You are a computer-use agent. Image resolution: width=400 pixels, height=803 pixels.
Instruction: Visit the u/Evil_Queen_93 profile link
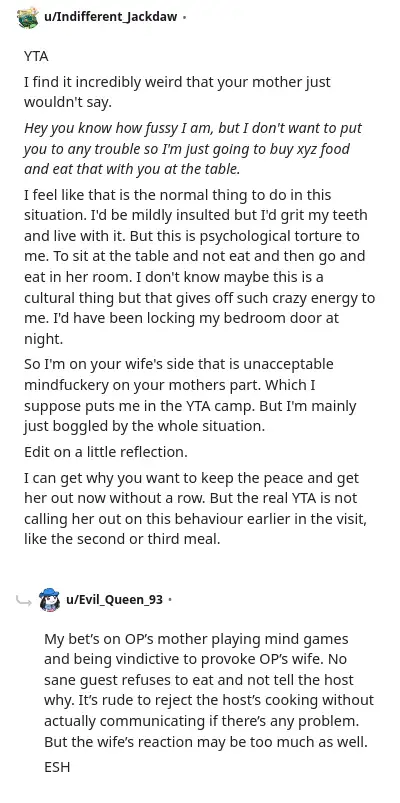(115, 599)
